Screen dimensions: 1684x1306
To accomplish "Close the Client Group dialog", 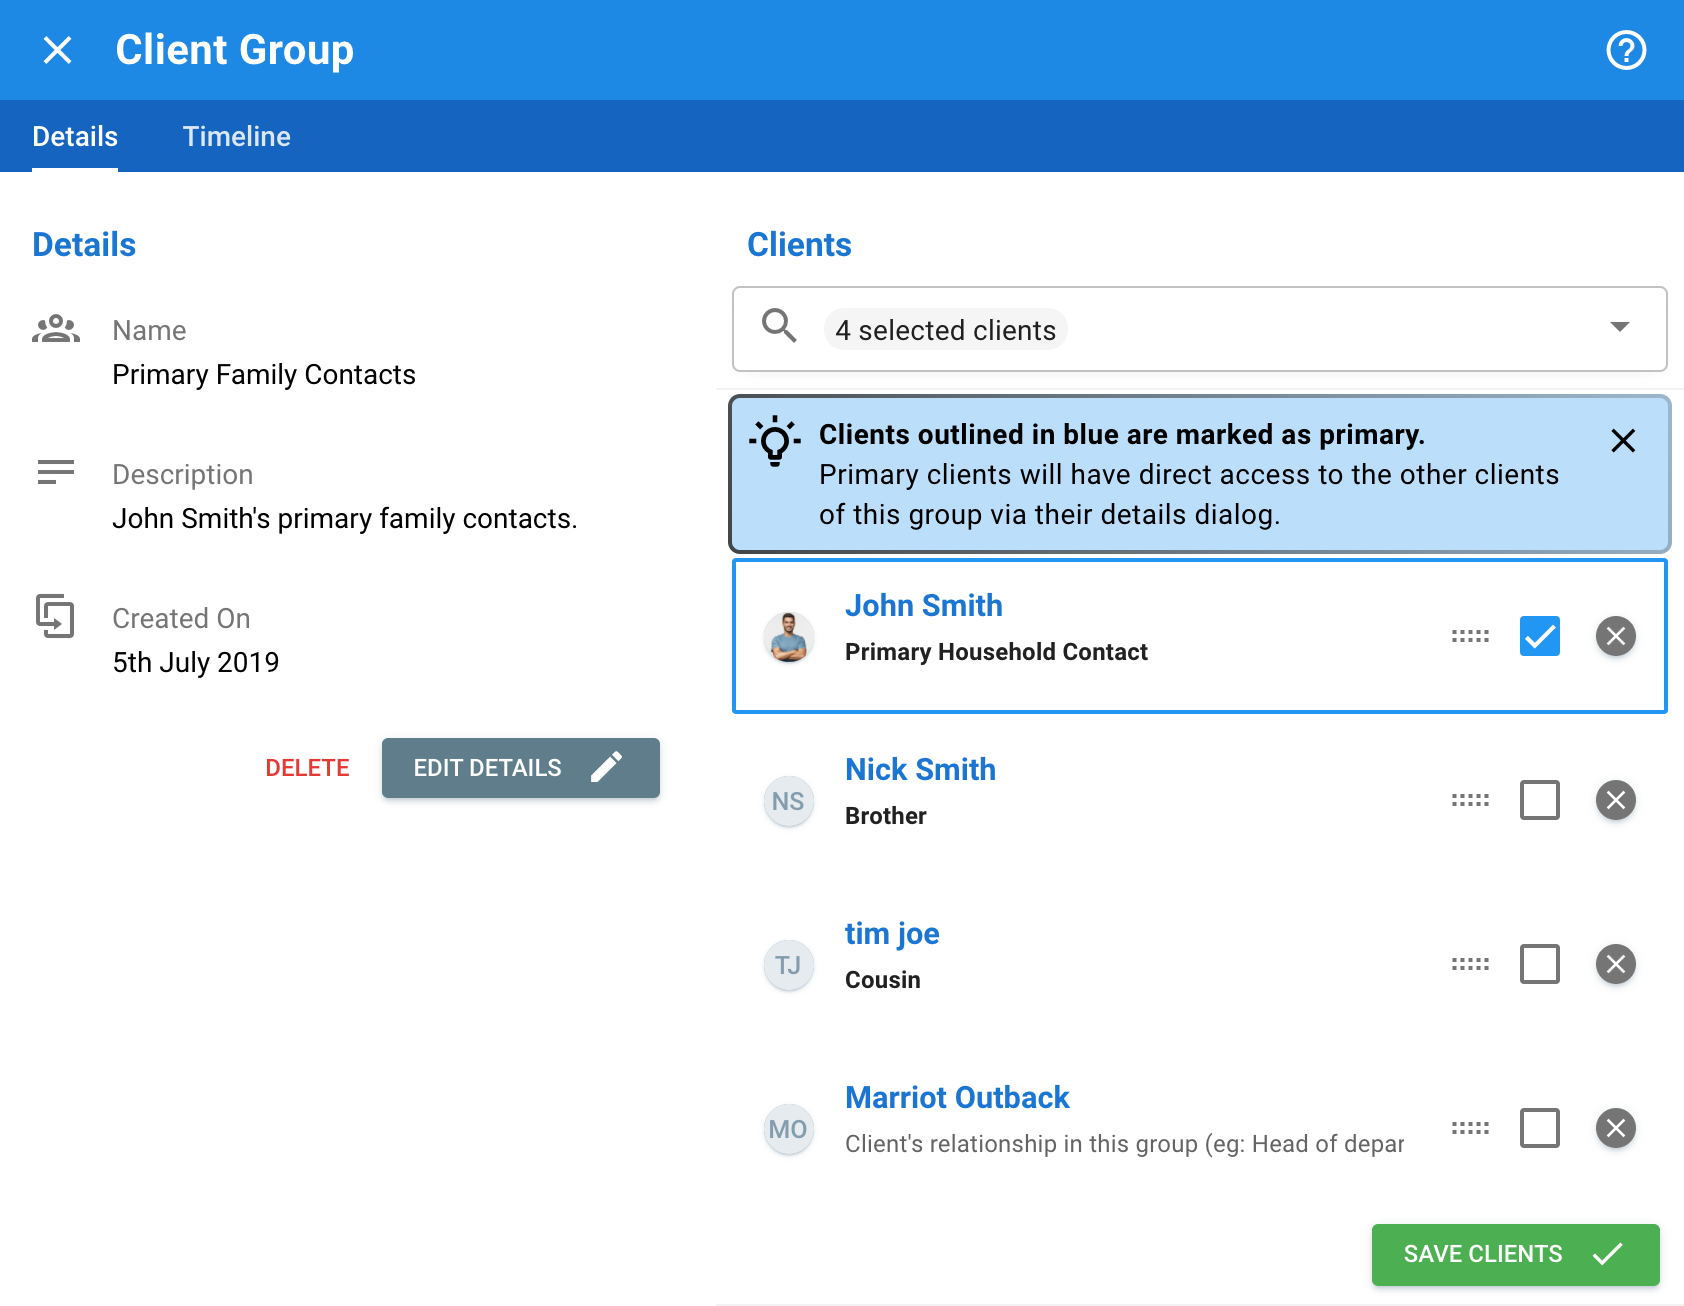I will pos(57,50).
